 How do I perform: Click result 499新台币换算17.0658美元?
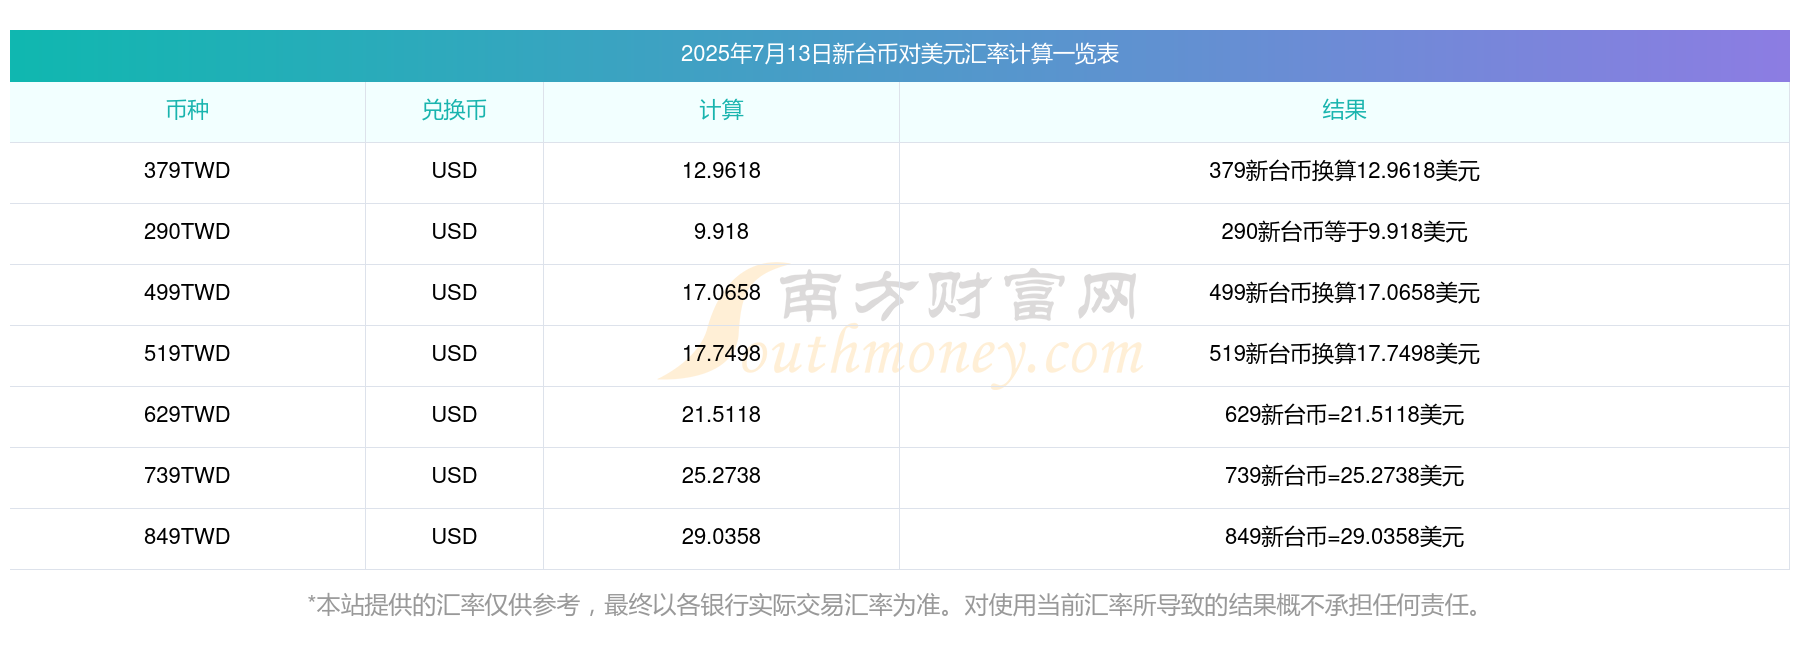pyautogui.click(x=1344, y=293)
